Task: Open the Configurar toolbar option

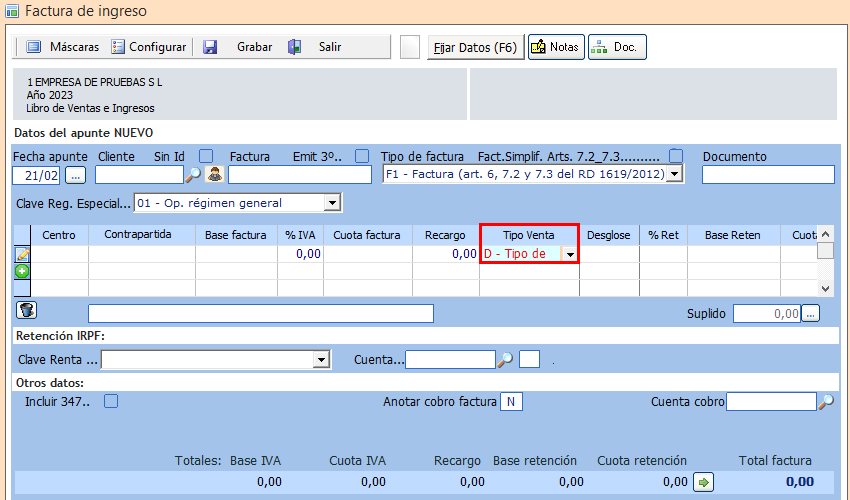Action: click(149, 47)
